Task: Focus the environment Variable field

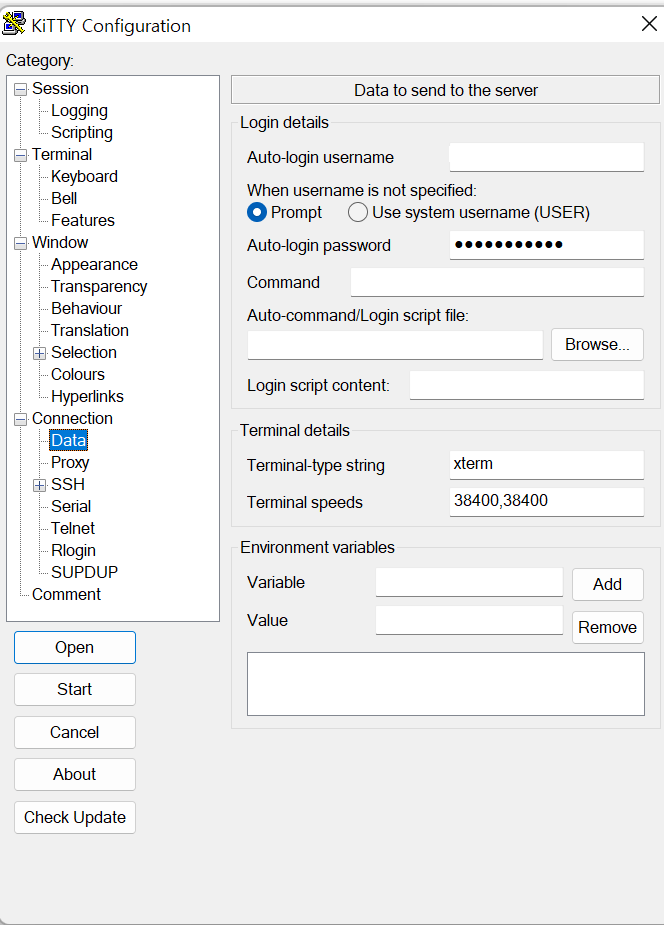Action: pyautogui.click(x=469, y=582)
